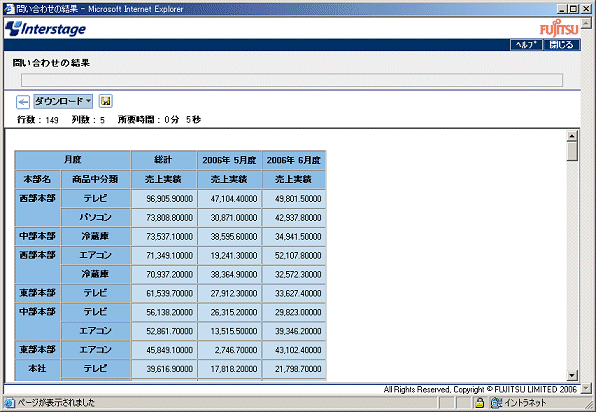Click the page icon in status bar

[x=10, y=402]
